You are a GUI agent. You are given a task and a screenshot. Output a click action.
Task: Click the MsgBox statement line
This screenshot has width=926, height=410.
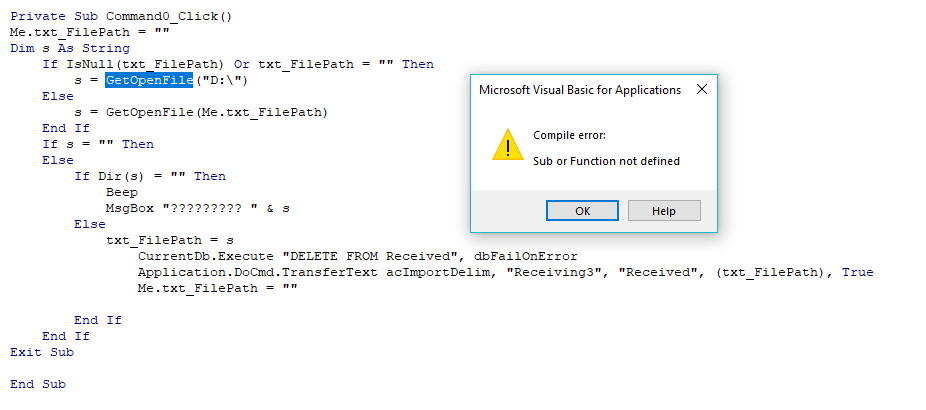click(198, 209)
